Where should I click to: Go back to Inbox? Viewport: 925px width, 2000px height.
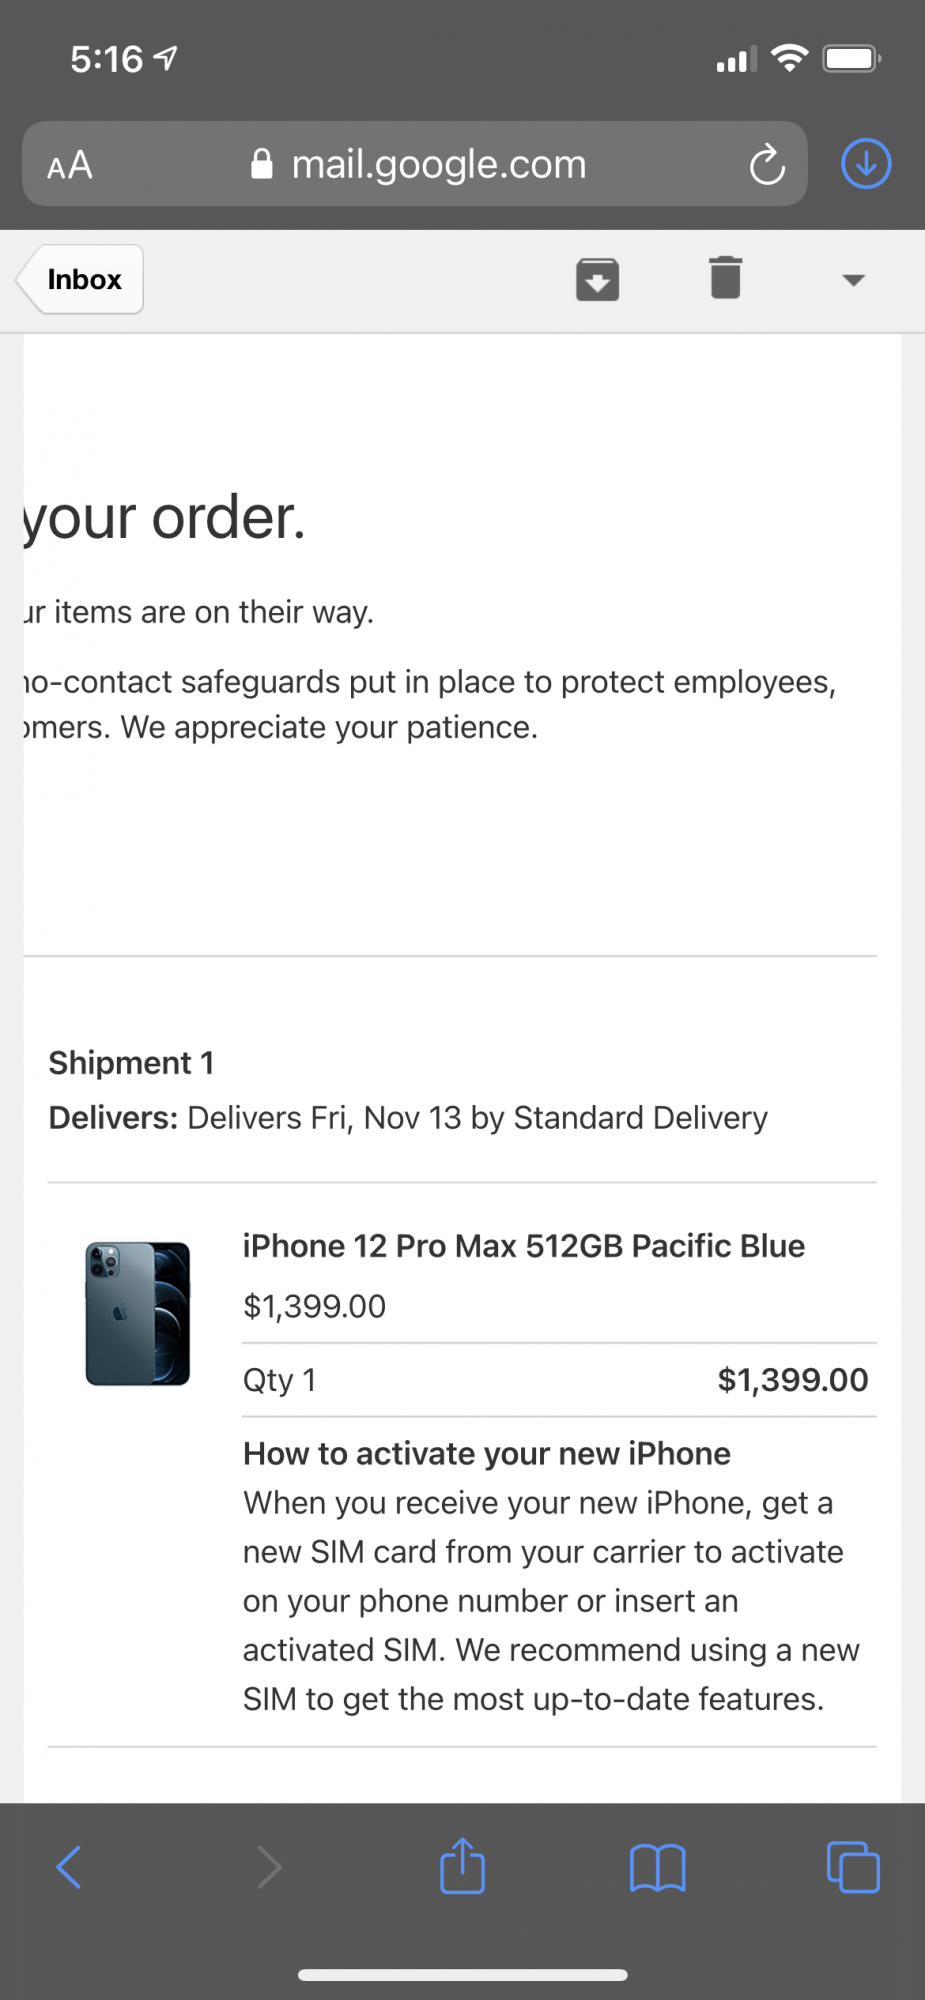point(82,279)
